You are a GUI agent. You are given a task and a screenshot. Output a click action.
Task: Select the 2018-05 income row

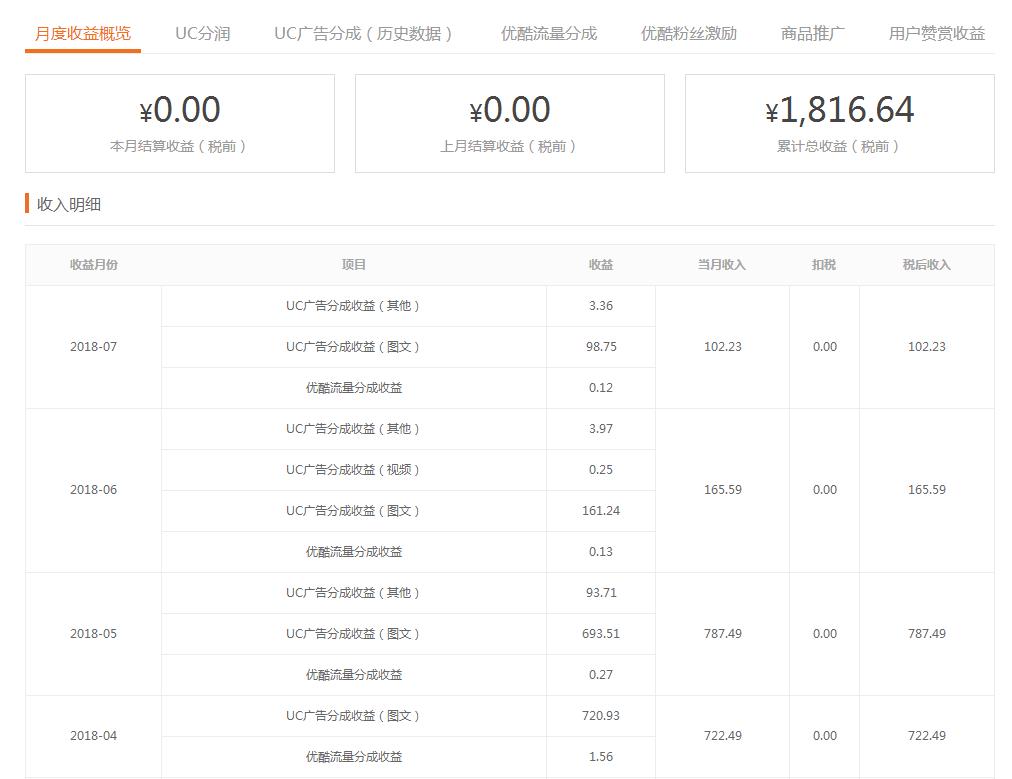[94, 633]
